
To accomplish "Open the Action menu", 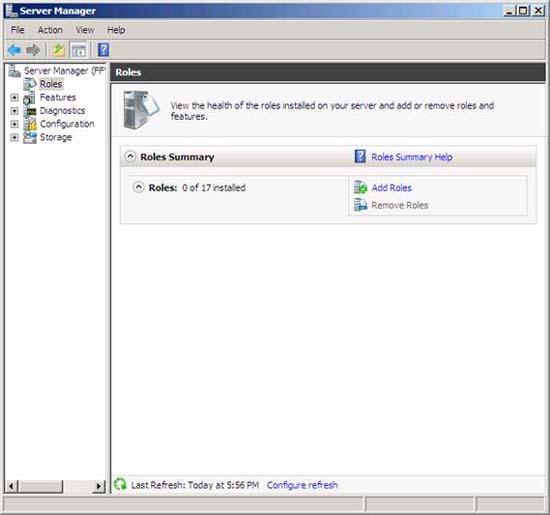I will coord(50,30).
